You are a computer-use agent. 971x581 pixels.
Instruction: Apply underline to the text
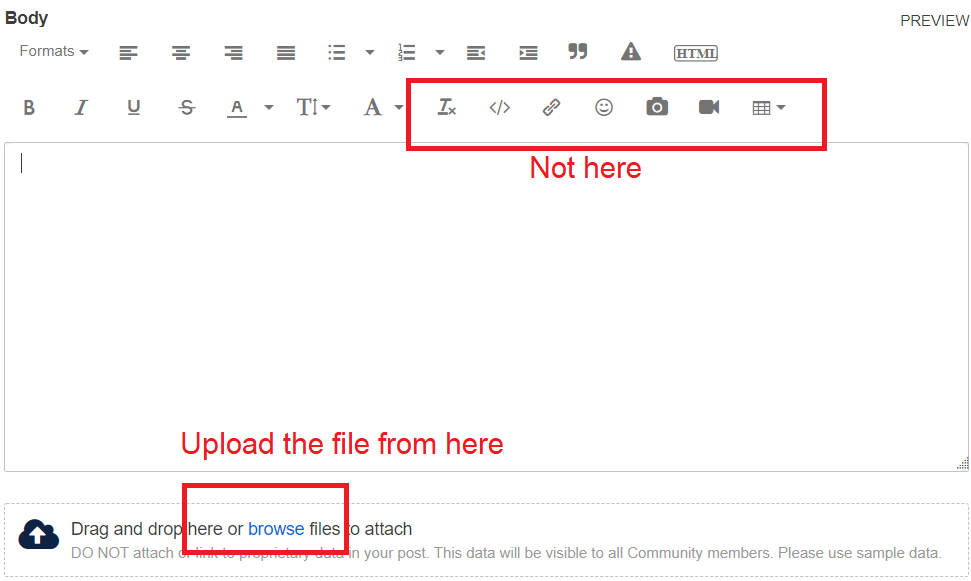pyautogui.click(x=133, y=107)
